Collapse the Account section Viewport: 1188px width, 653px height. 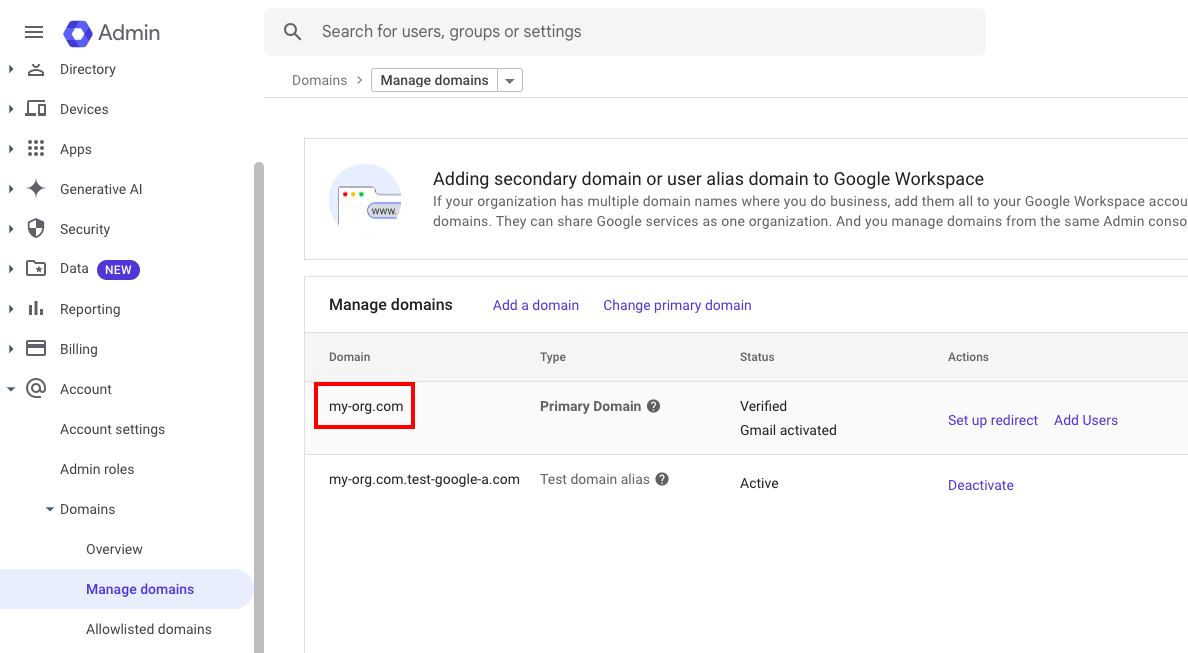[x=10, y=389]
